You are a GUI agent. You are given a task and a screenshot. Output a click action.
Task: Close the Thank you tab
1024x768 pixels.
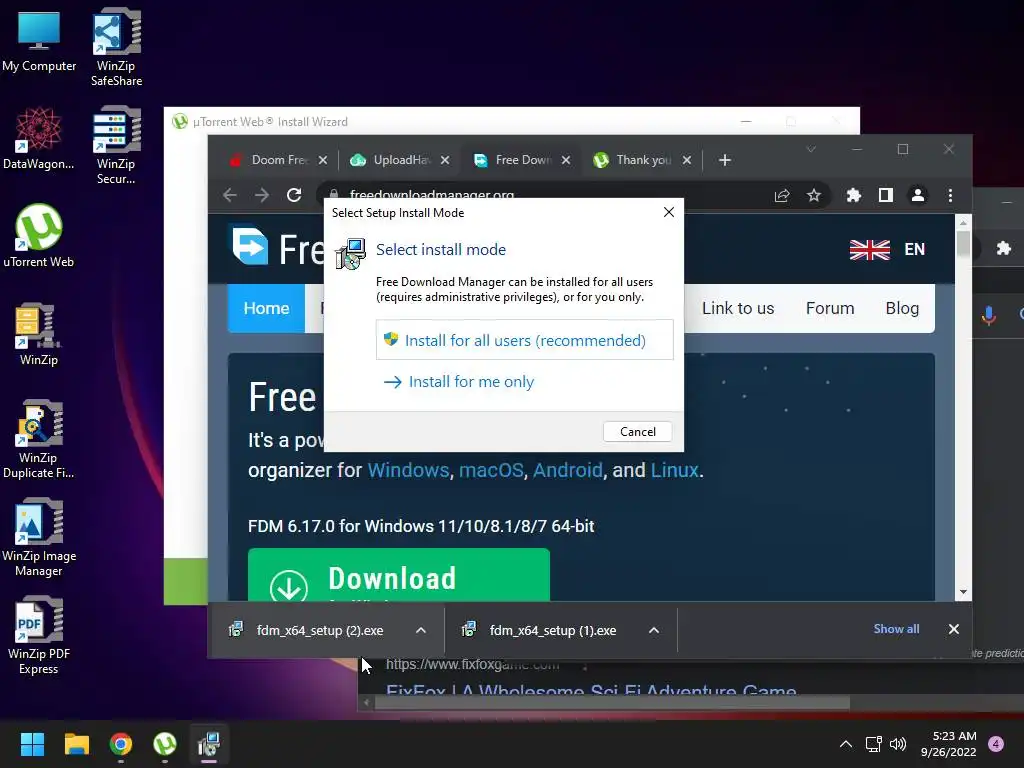687,160
